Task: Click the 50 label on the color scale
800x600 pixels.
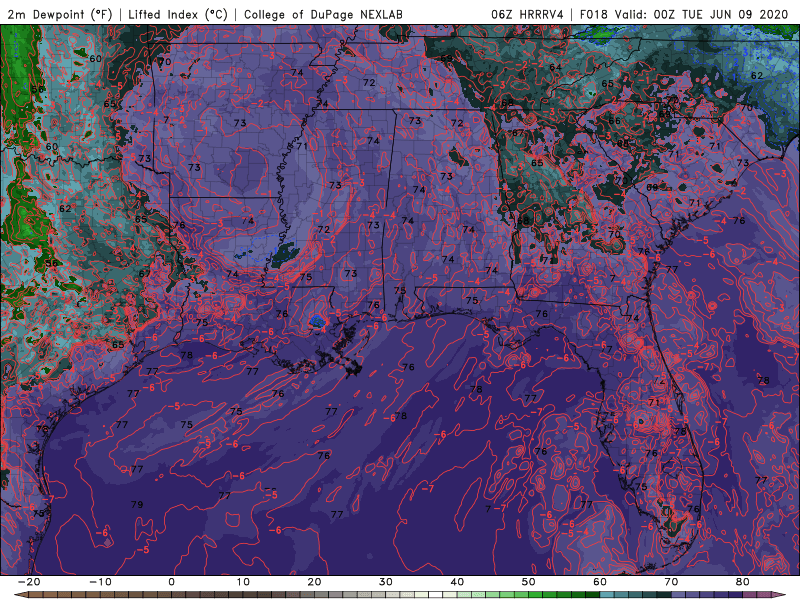Action: click(529, 582)
